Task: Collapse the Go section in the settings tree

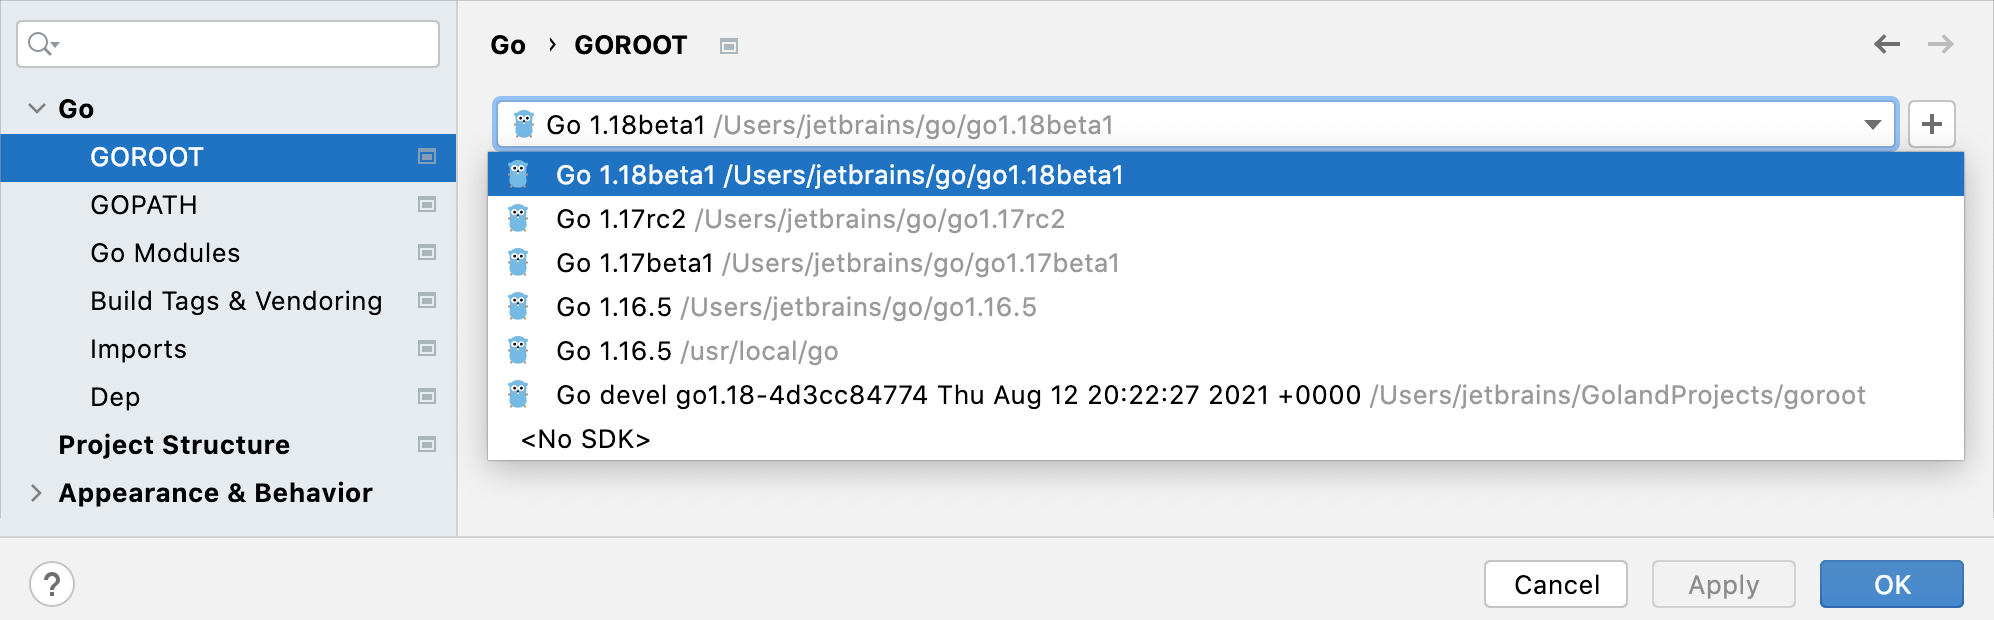Action: [x=36, y=108]
